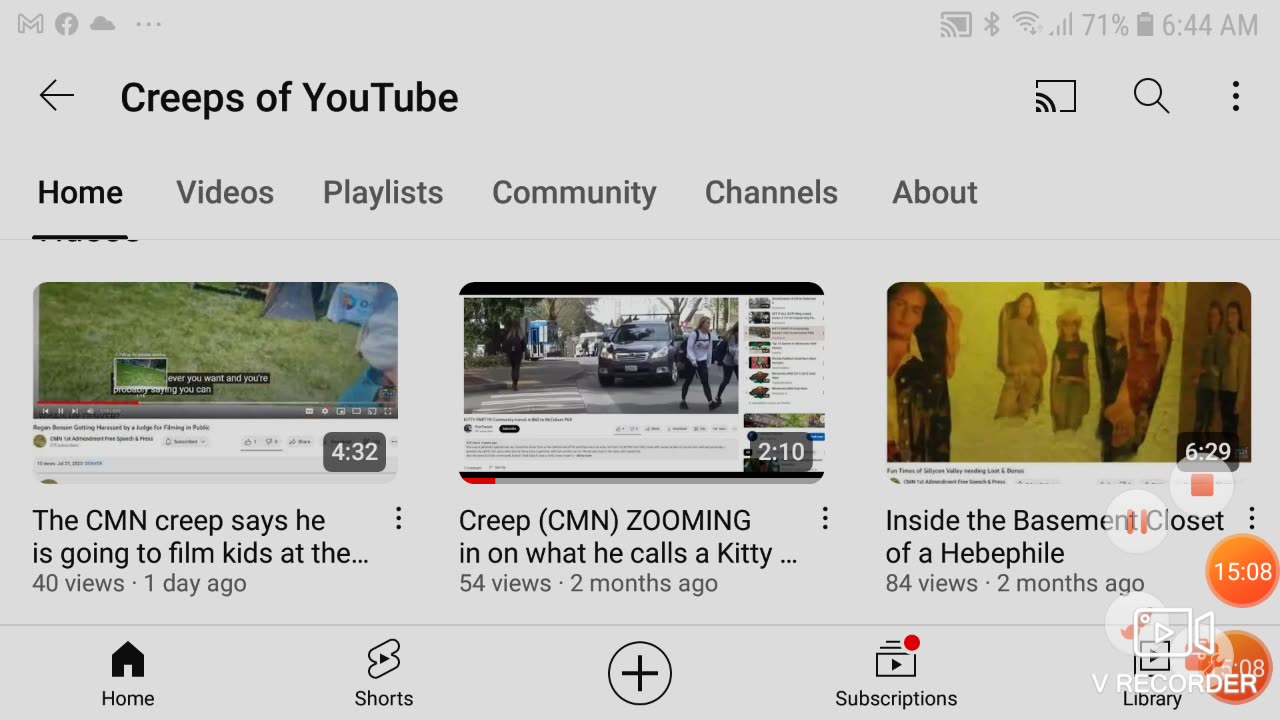Switch to the Videos tab
This screenshot has width=1280, height=720.
point(225,192)
